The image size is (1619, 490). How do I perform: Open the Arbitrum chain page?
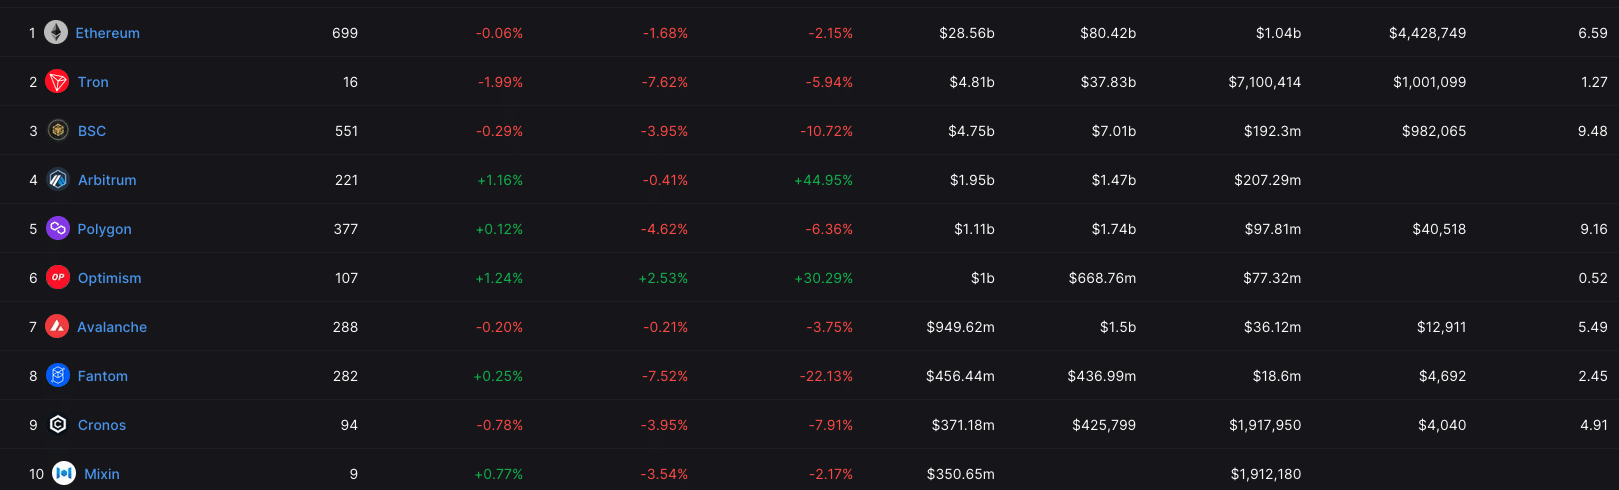pos(107,180)
